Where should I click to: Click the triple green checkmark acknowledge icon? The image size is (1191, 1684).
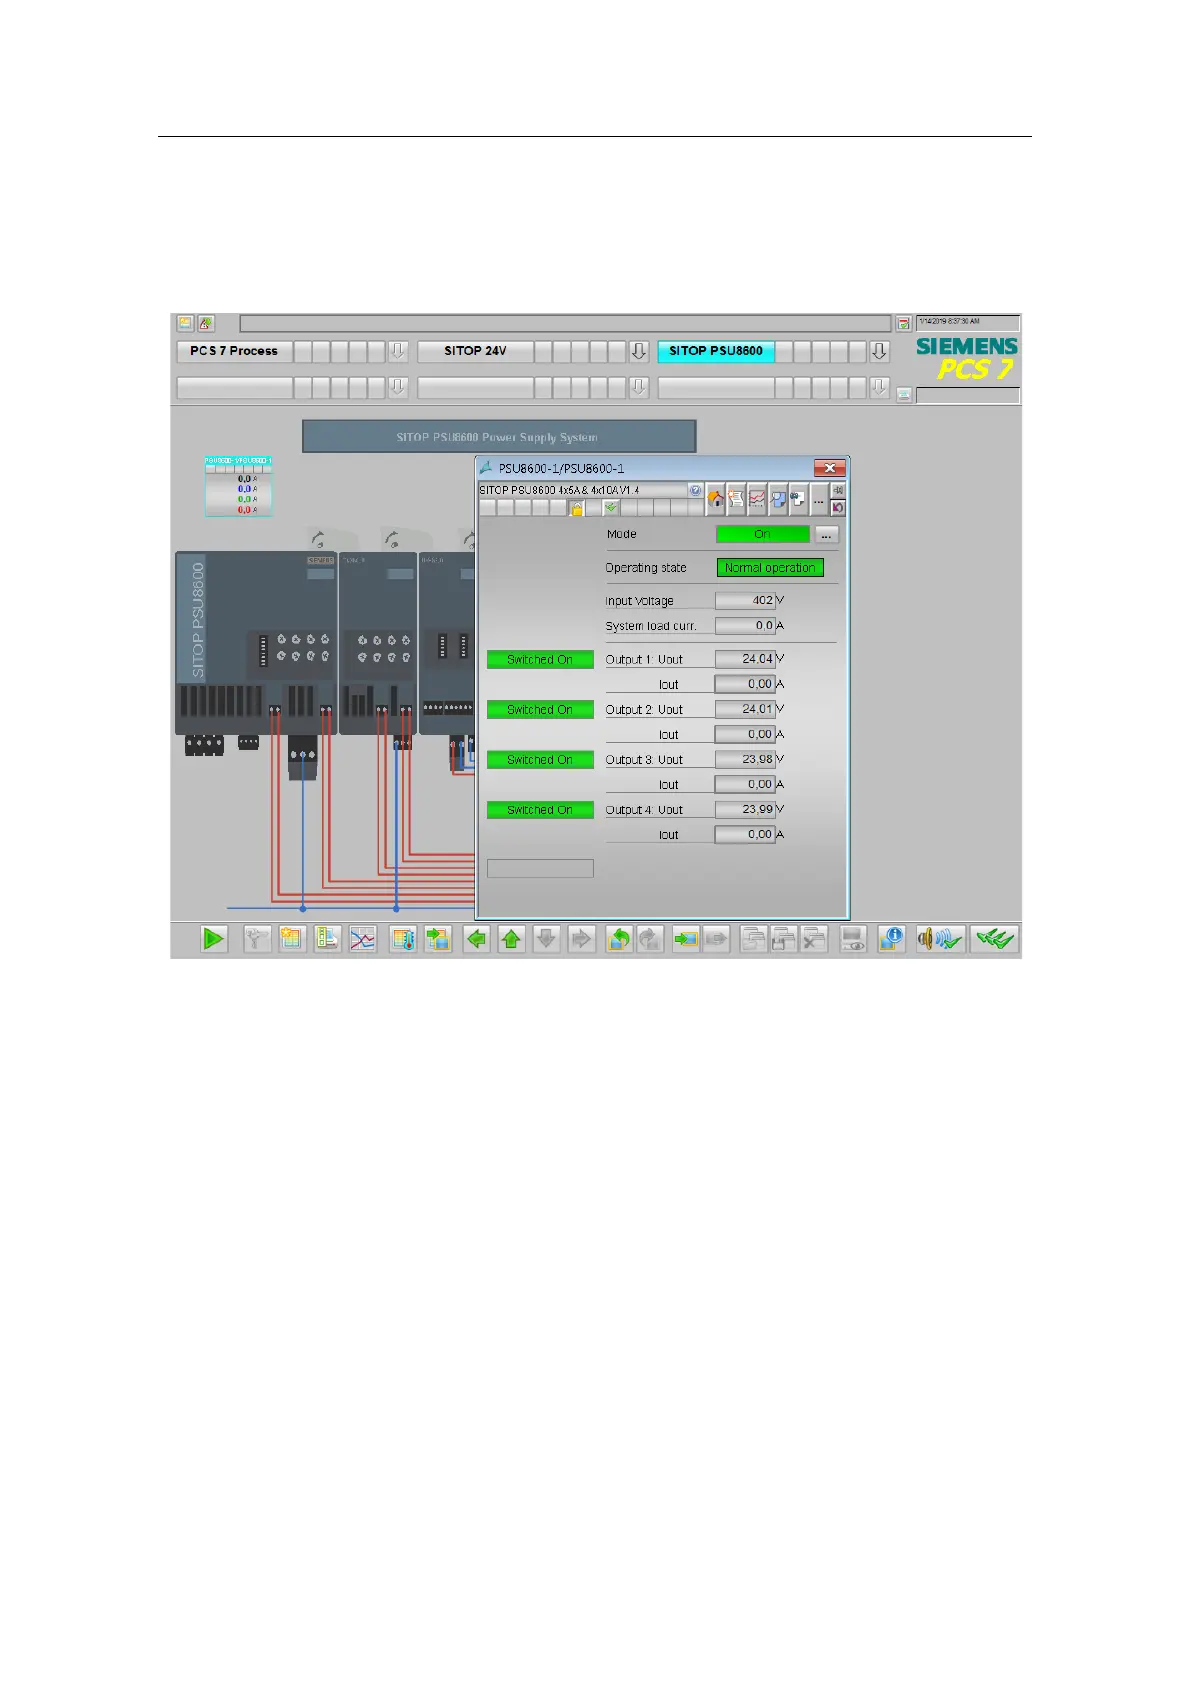(x=995, y=939)
